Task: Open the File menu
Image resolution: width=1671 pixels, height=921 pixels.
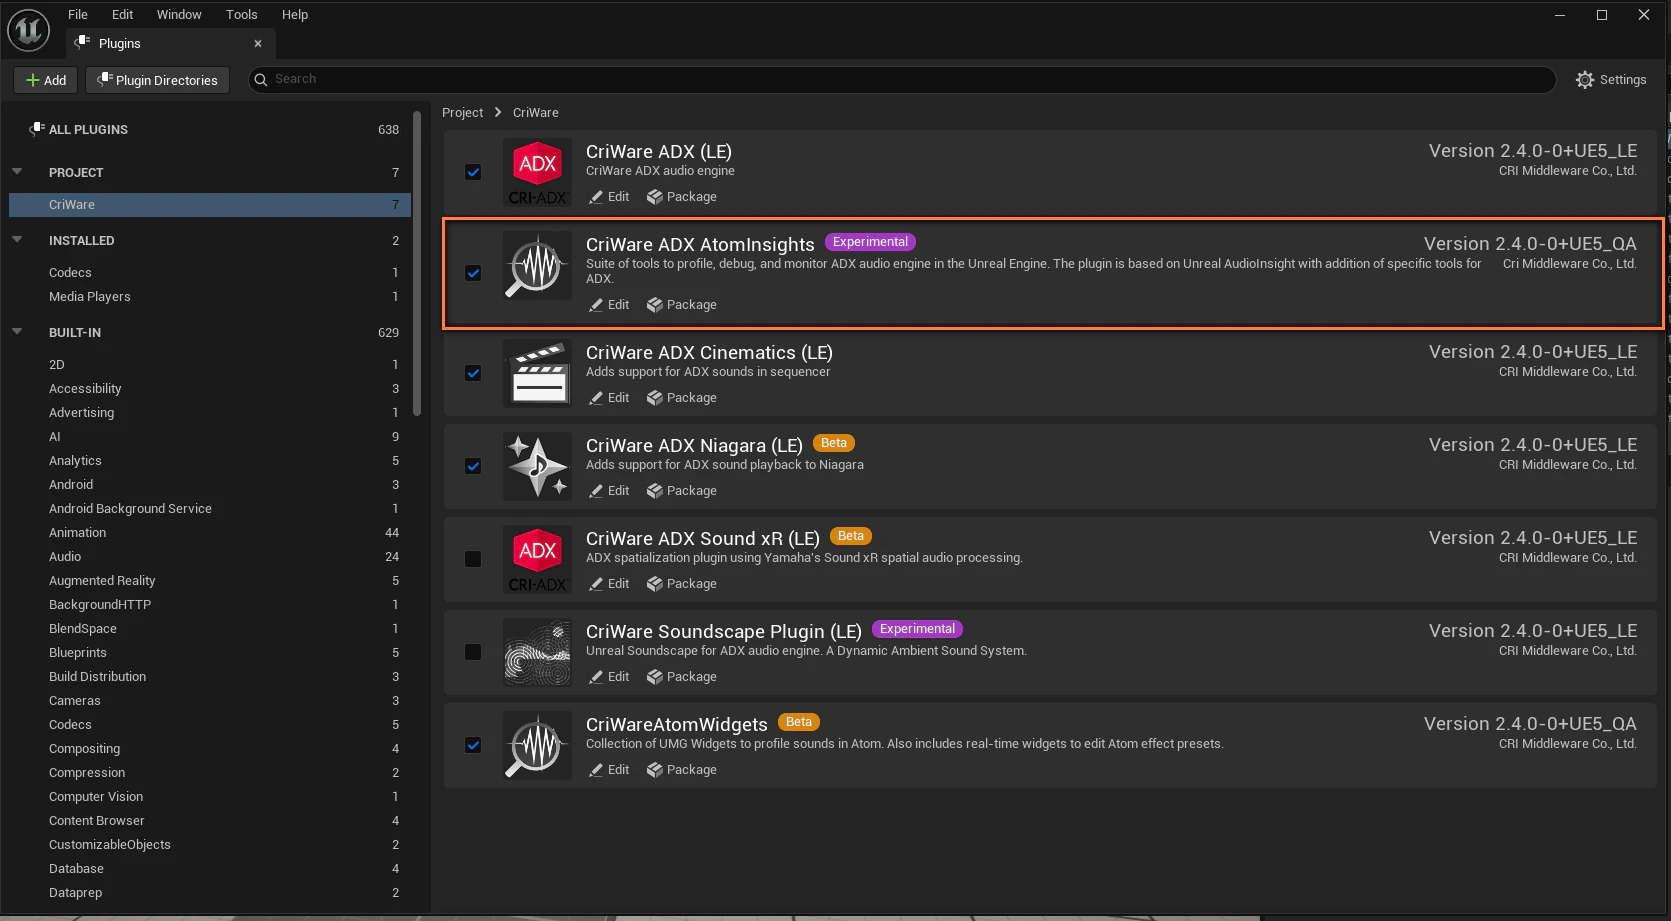Action: 78,14
